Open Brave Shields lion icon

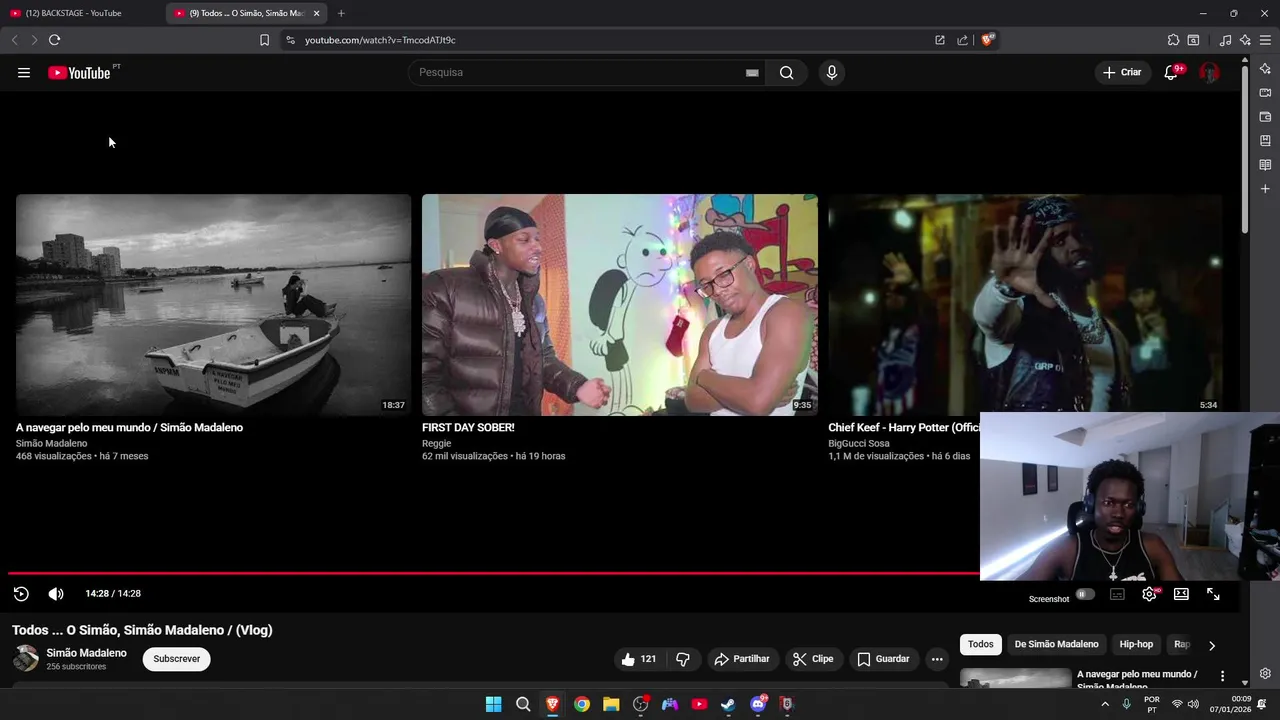pyautogui.click(x=987, y=40)
